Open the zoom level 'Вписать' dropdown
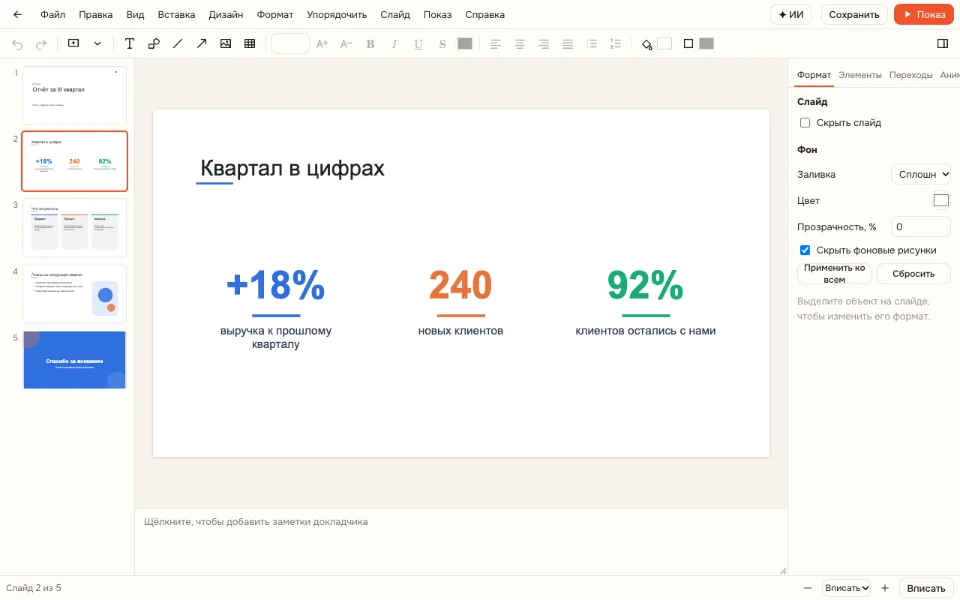The height and width of the screenshot is (600, 960). point(847,588)
